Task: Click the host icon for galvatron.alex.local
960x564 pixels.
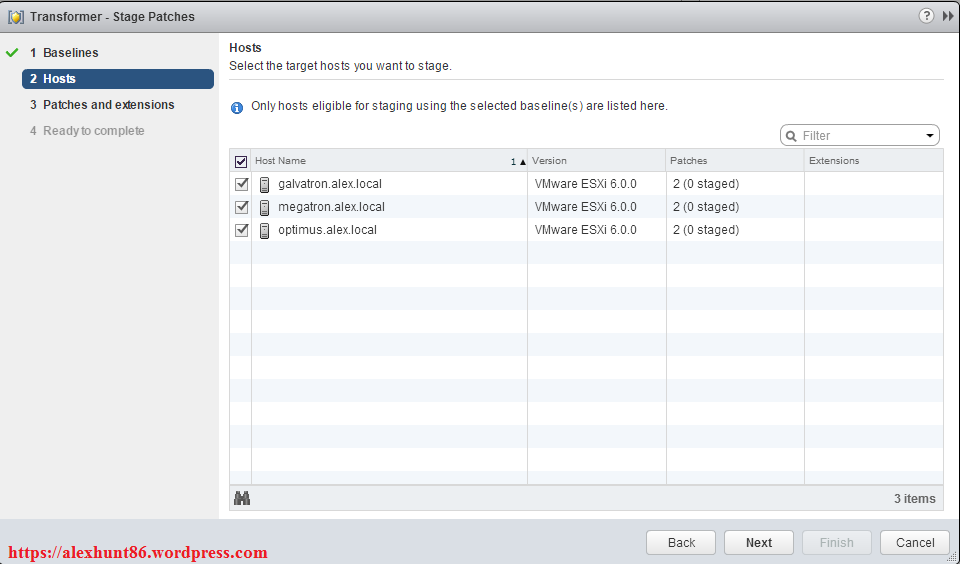Action: [x=264, y=184]
